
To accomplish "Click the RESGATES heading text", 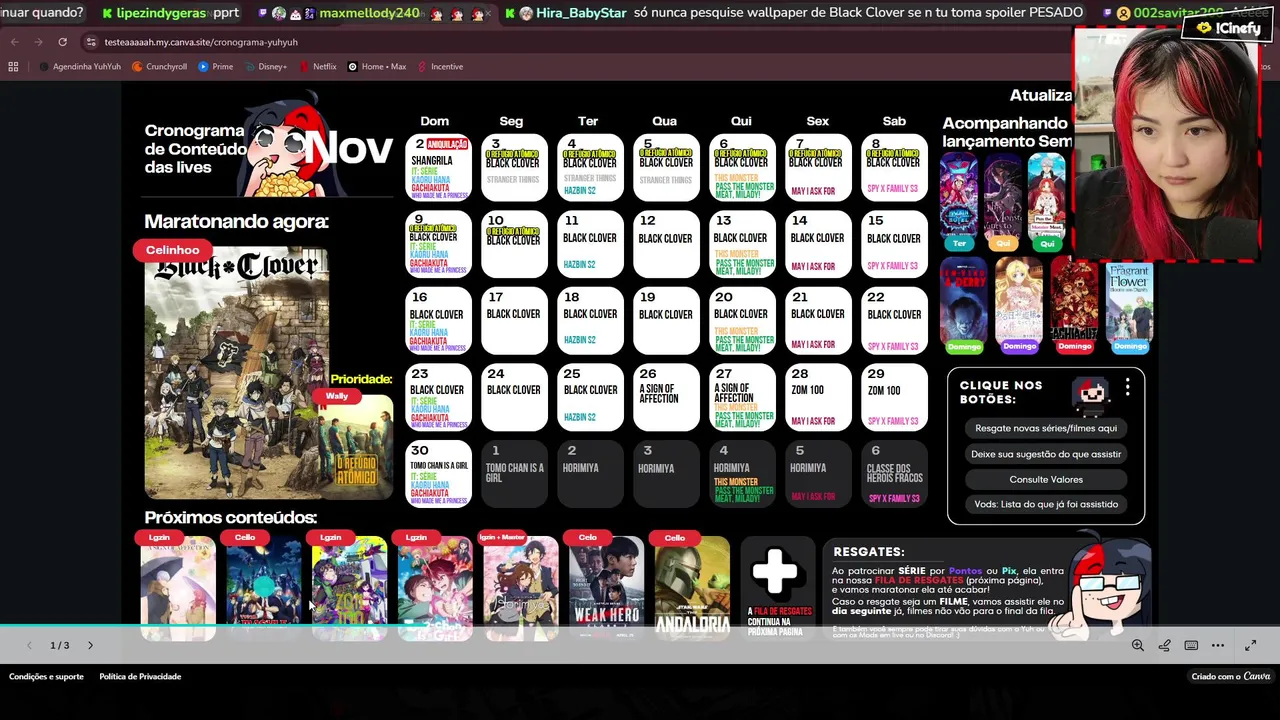I will [868, 552].
